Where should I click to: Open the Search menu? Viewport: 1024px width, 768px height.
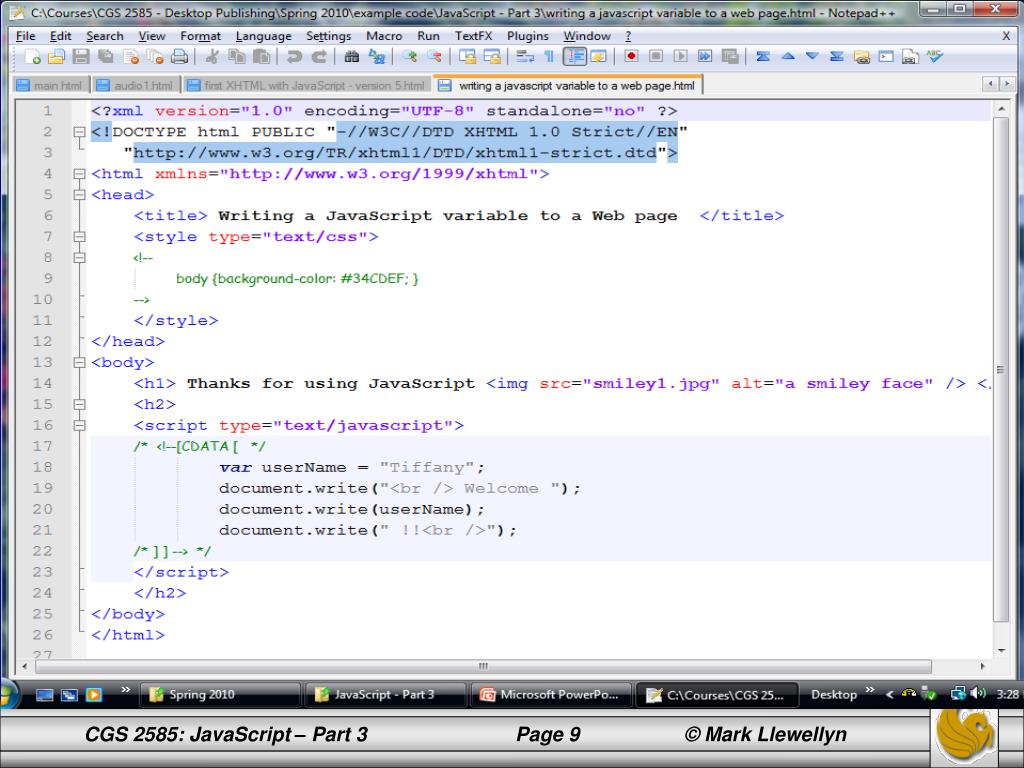[x=104, y=36]
